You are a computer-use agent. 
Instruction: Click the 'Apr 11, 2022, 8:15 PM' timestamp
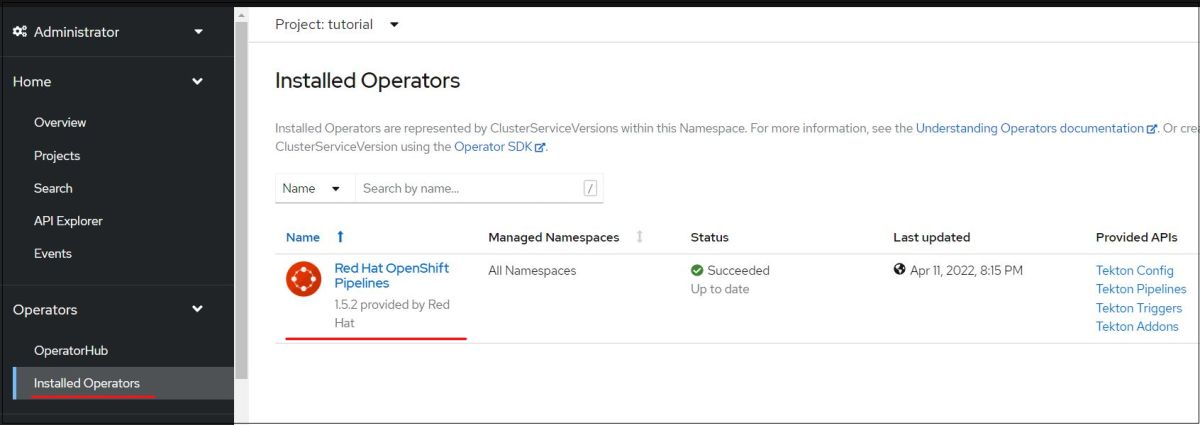[966, 270]
